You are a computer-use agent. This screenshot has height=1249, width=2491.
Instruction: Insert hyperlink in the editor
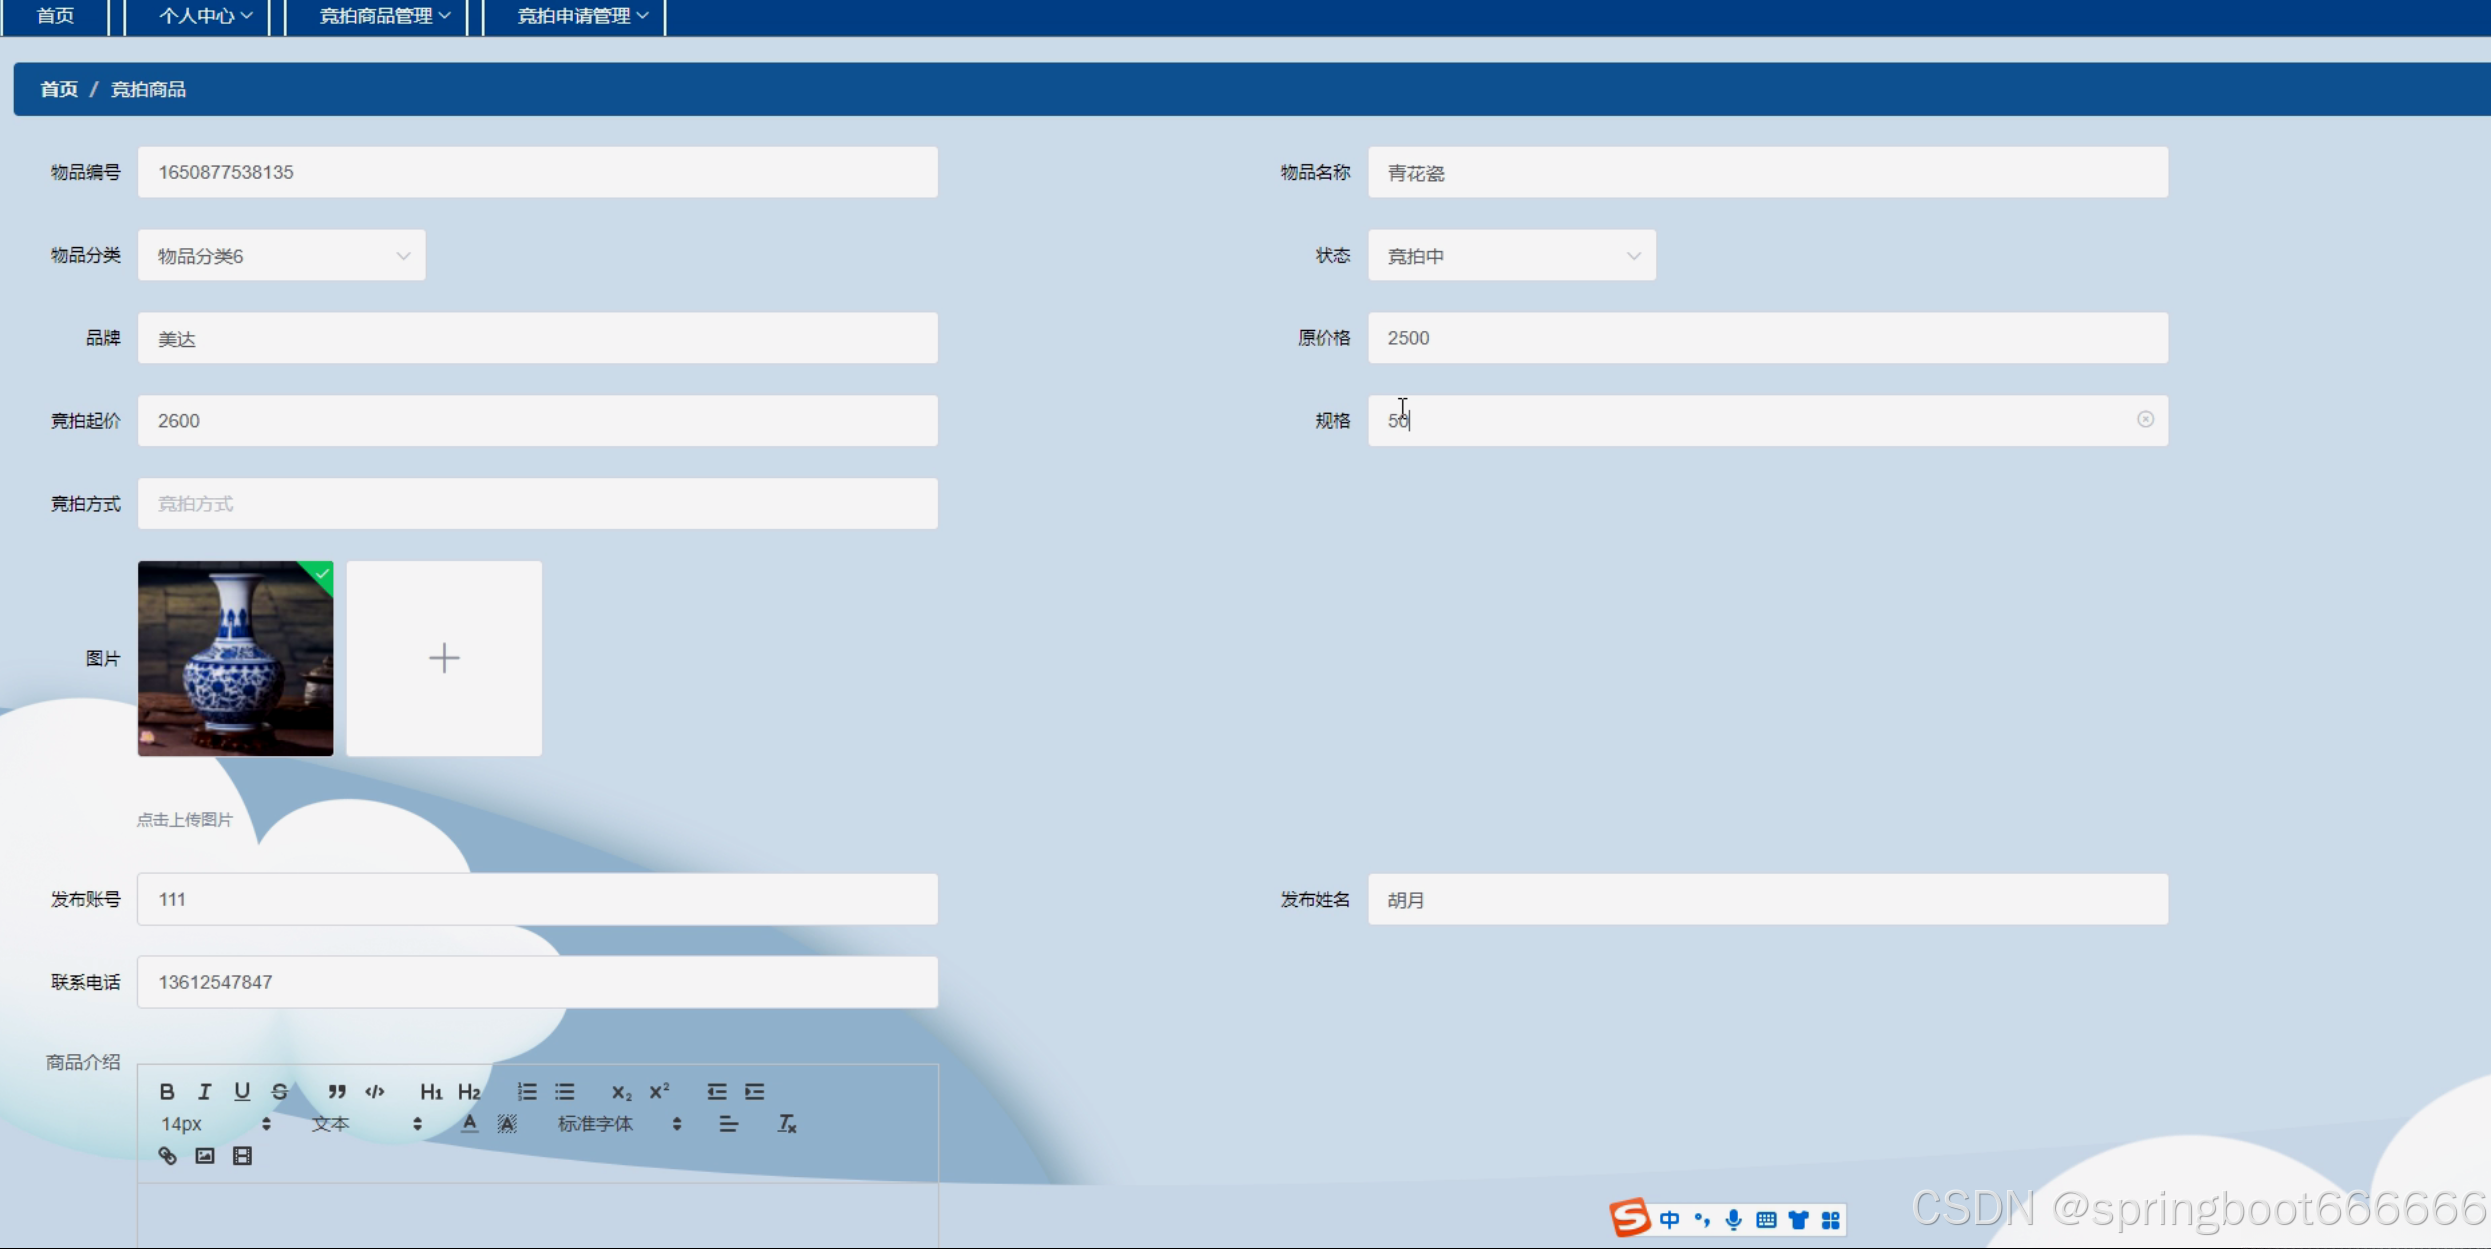click(x=167, y=1156)
